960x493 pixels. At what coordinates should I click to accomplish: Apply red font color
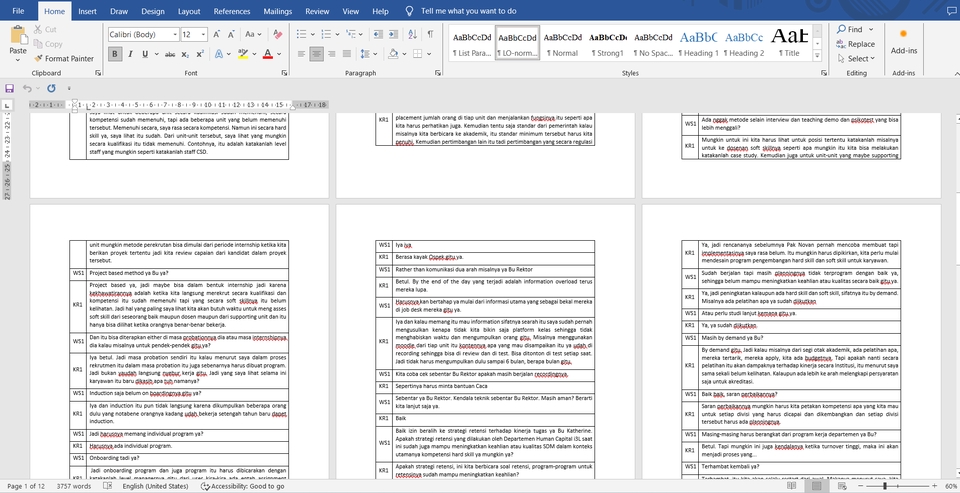click(x=268, y=55)
